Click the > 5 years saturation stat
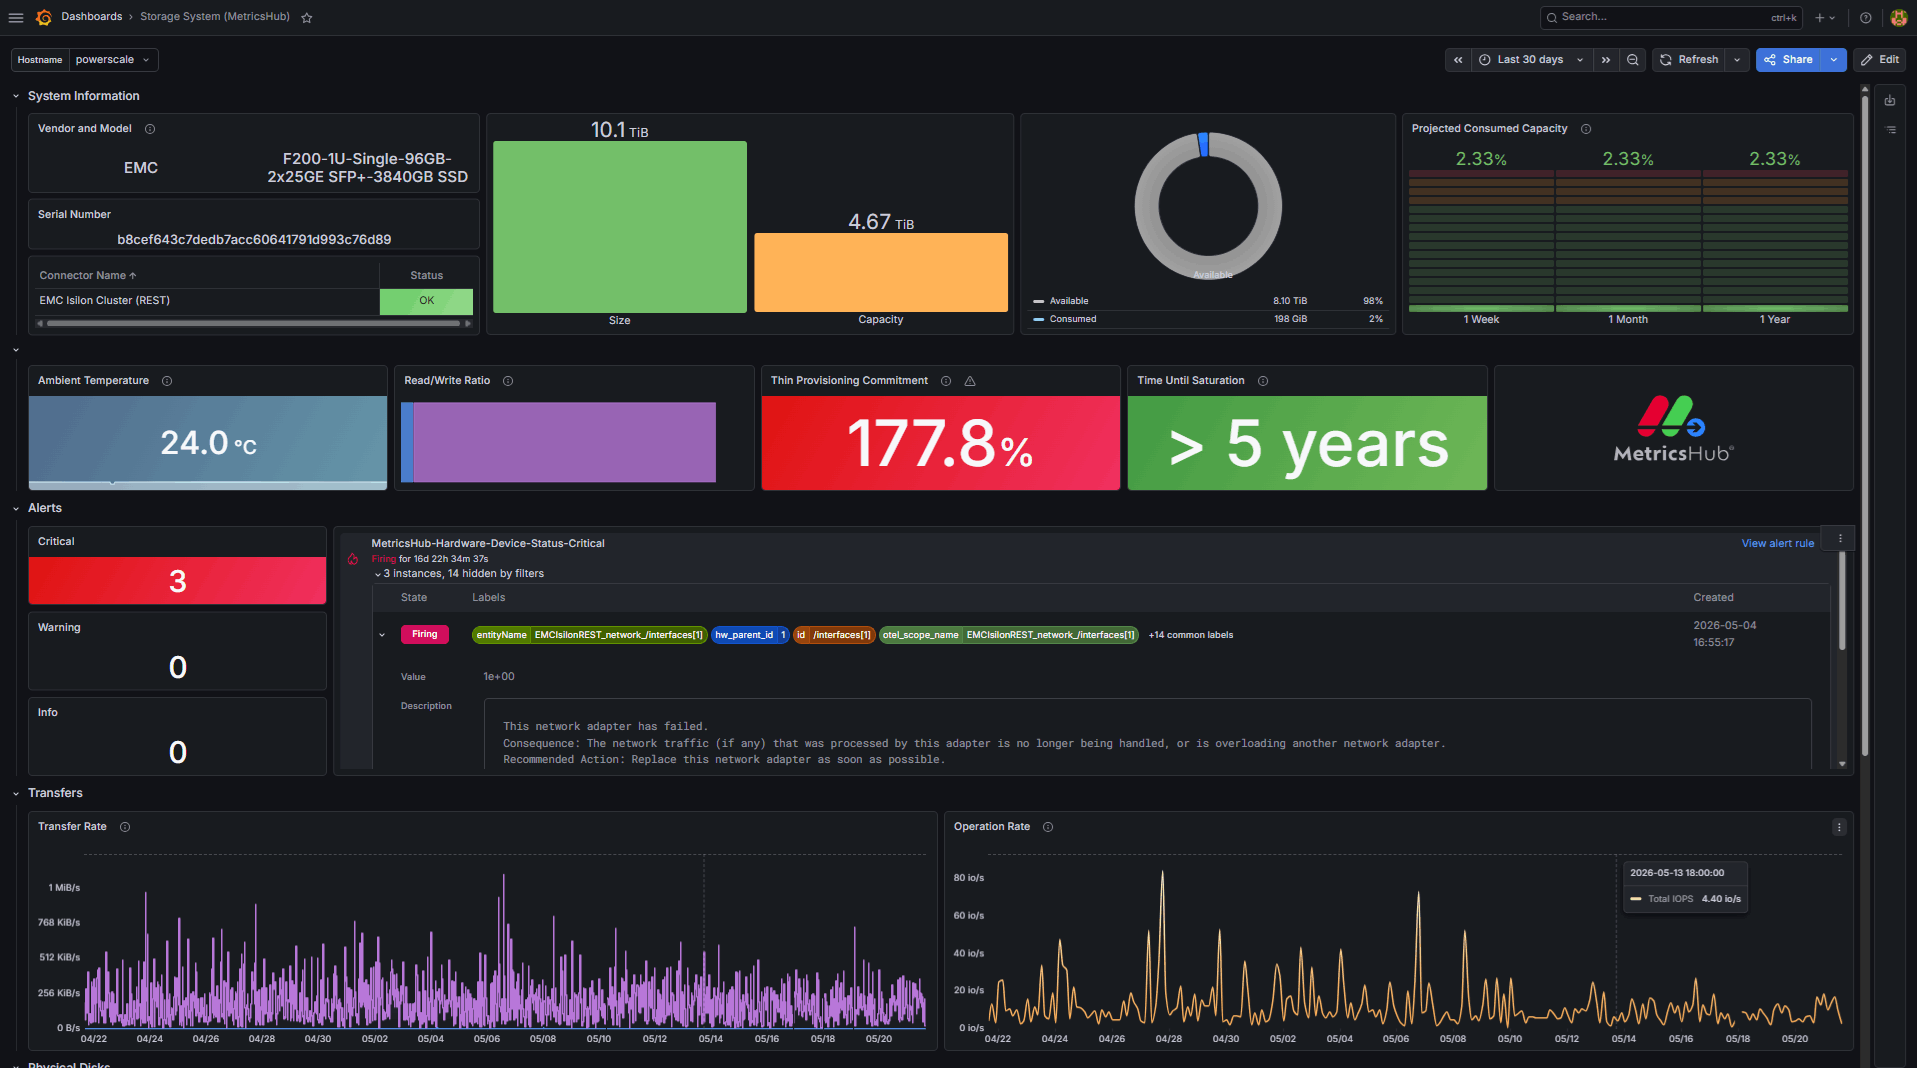1917x1068 pixels. [x=1308, y=443]
